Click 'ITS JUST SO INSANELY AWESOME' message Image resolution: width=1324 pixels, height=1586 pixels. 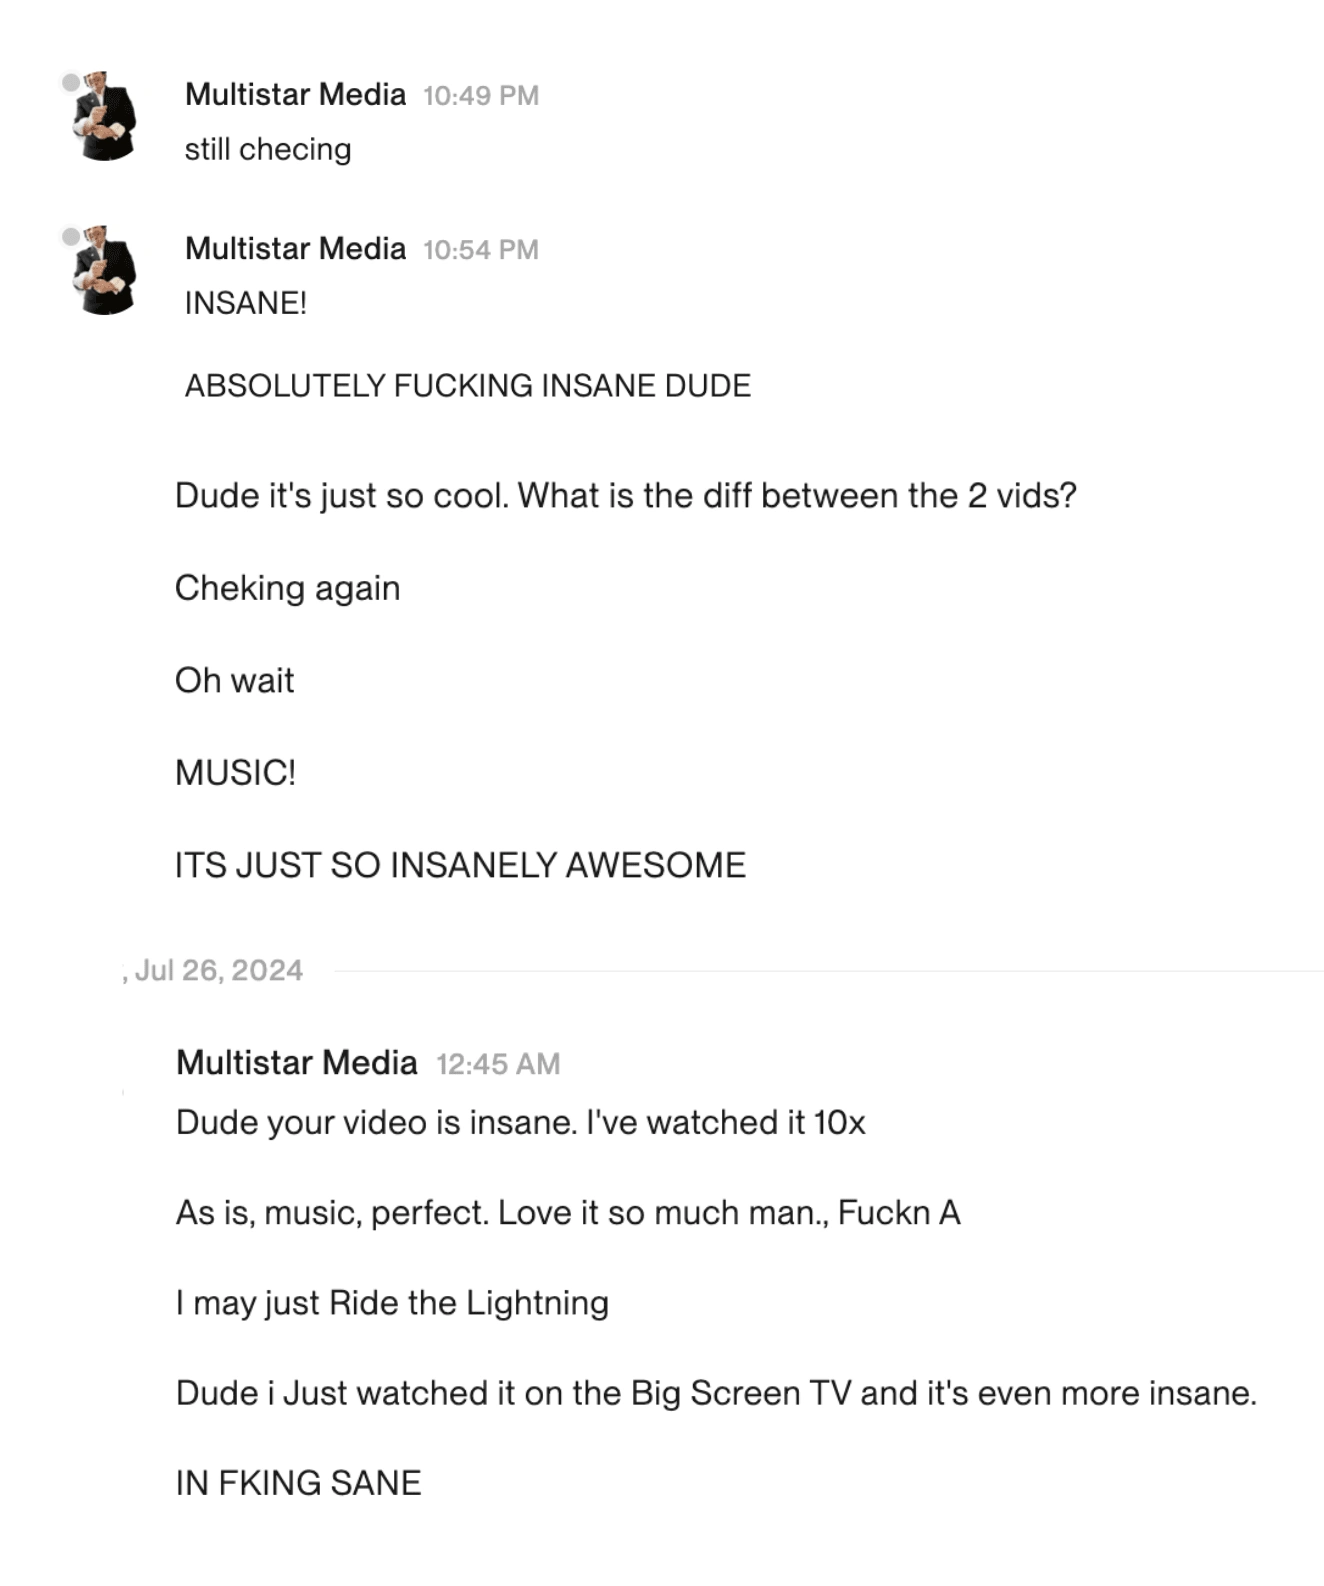tap(460, 865)
